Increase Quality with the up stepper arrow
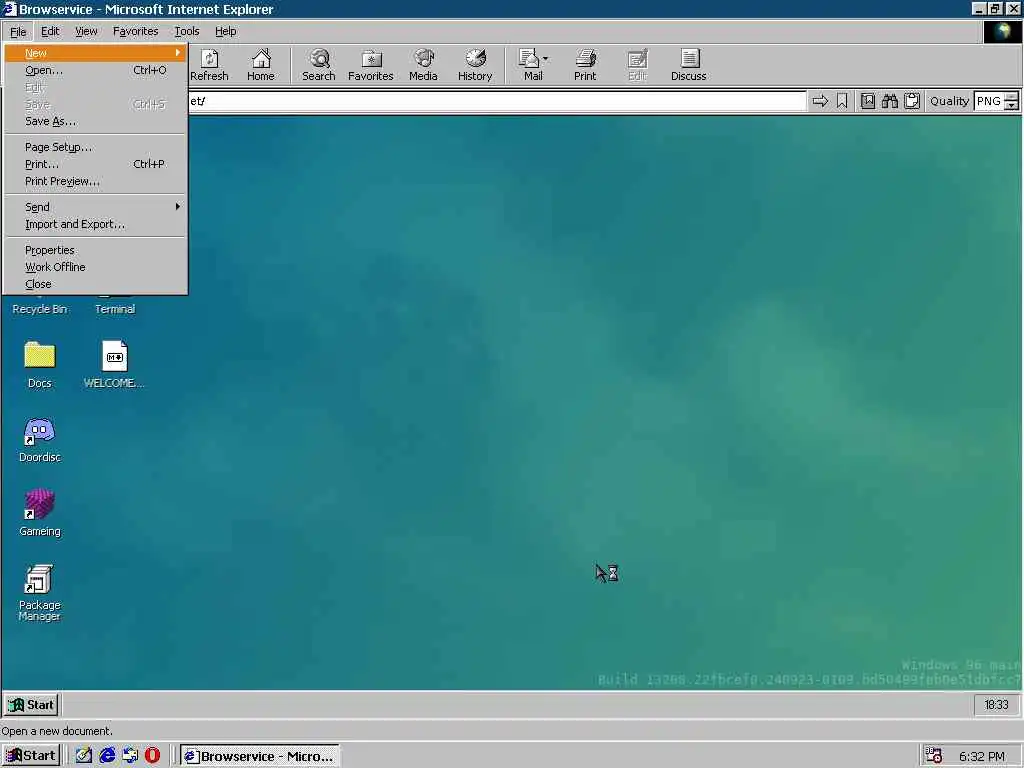Viewport: 1024px width, 768px height. (1012, 97)
